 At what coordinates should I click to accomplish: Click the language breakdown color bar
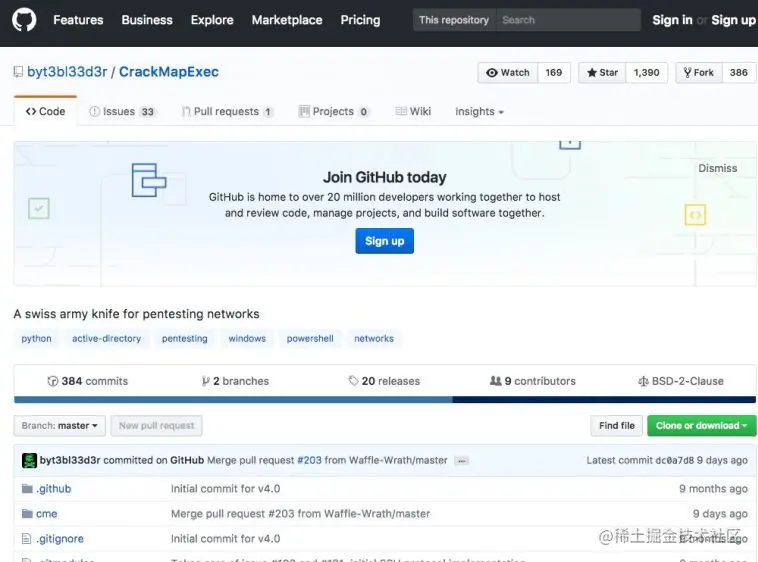point(385,400)
